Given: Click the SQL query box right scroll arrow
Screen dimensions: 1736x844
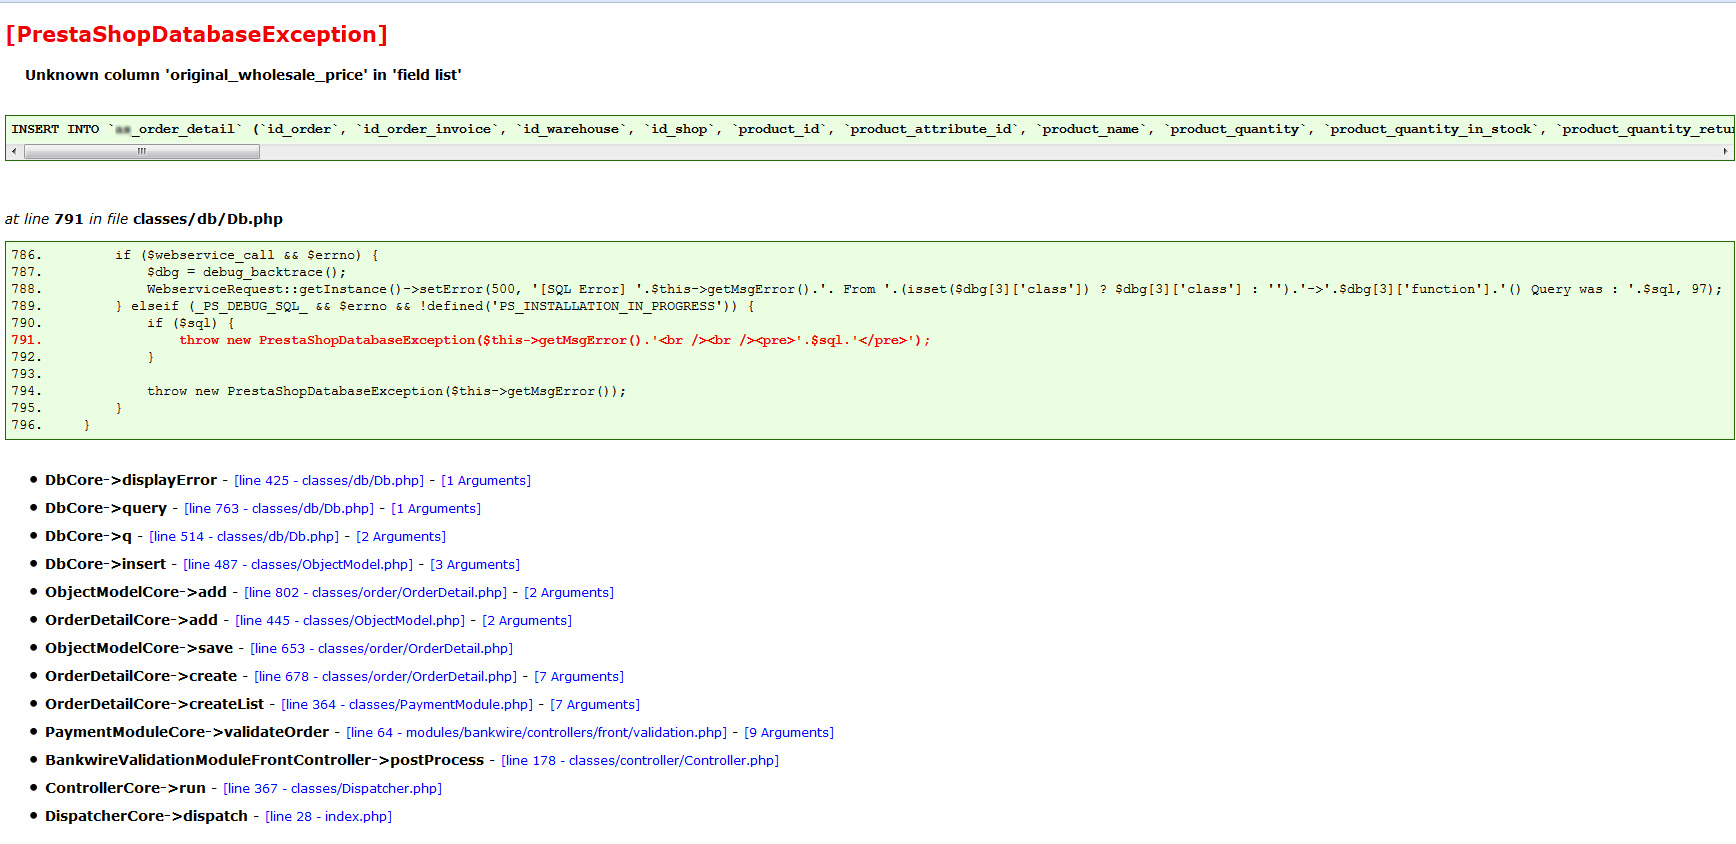Looking at the screenshot, I should 1725,152.
